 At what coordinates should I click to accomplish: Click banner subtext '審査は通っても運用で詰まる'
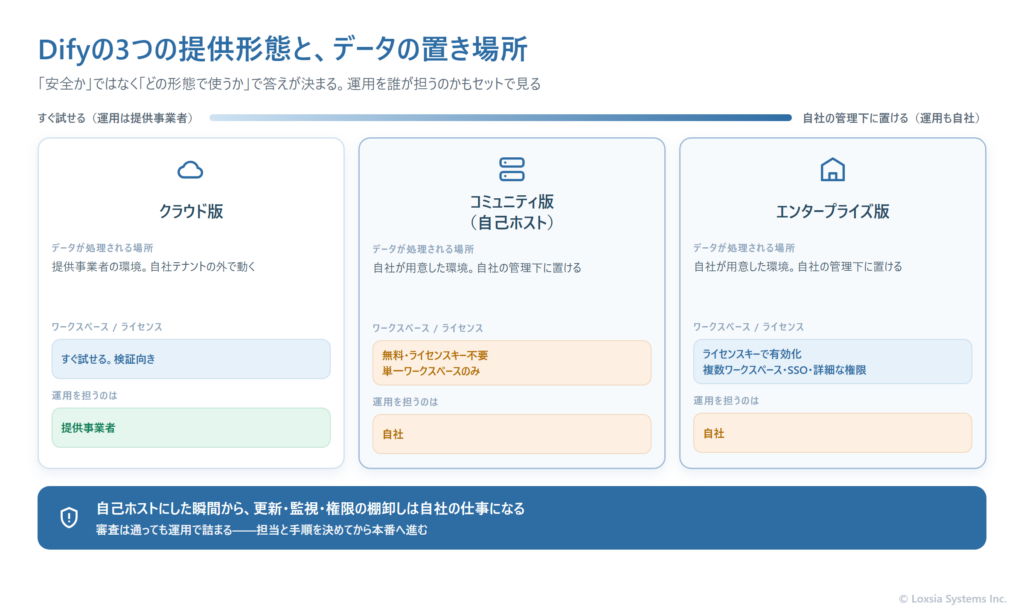[x=261, y=530]
